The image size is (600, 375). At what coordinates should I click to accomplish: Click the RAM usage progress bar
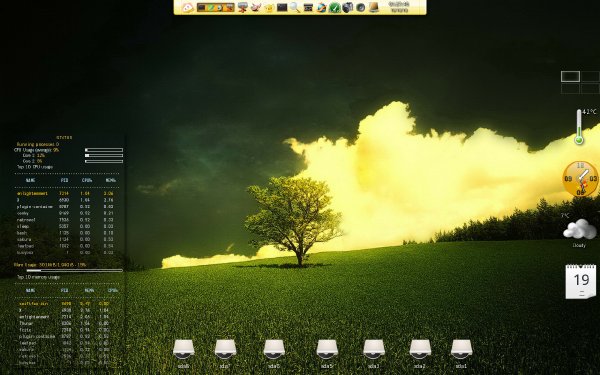click(x=74, y=271)
